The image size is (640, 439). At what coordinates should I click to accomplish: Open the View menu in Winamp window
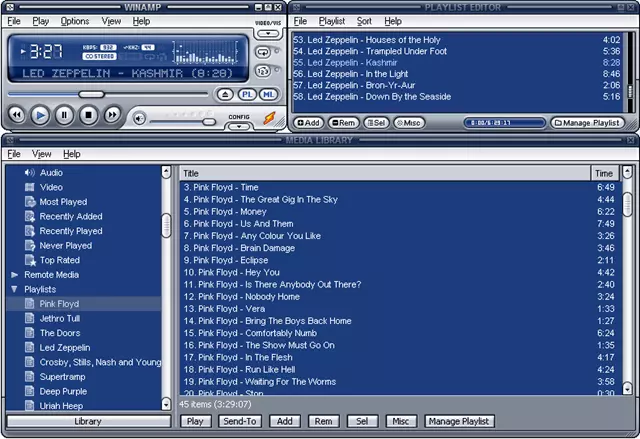click(x=111, y=21)
